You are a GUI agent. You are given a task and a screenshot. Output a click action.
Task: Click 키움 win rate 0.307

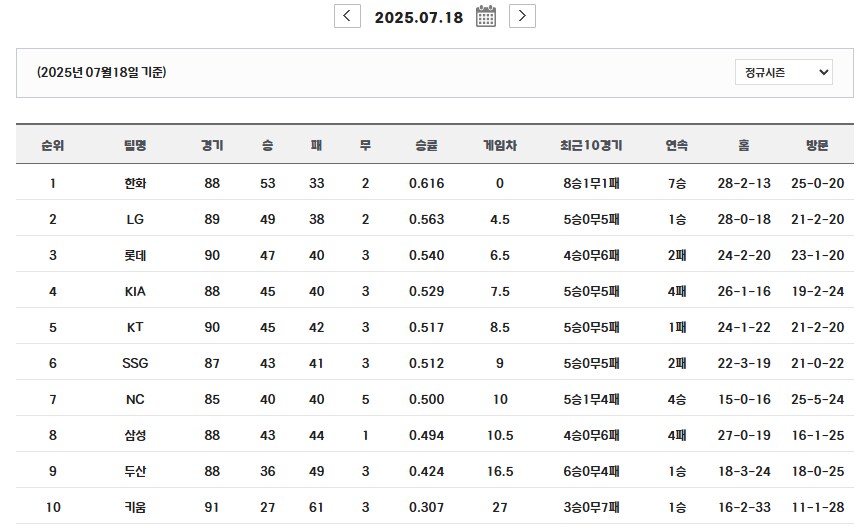[426, 507]
